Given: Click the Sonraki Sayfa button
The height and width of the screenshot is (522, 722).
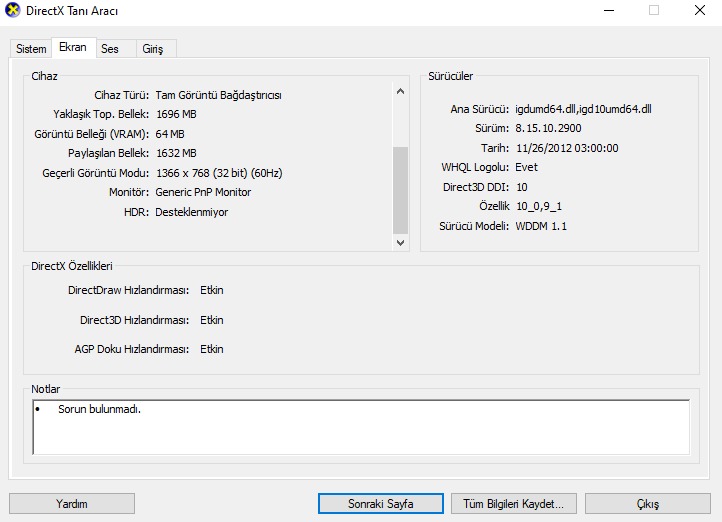Looking at the screenshot, I should click(381, 504).
